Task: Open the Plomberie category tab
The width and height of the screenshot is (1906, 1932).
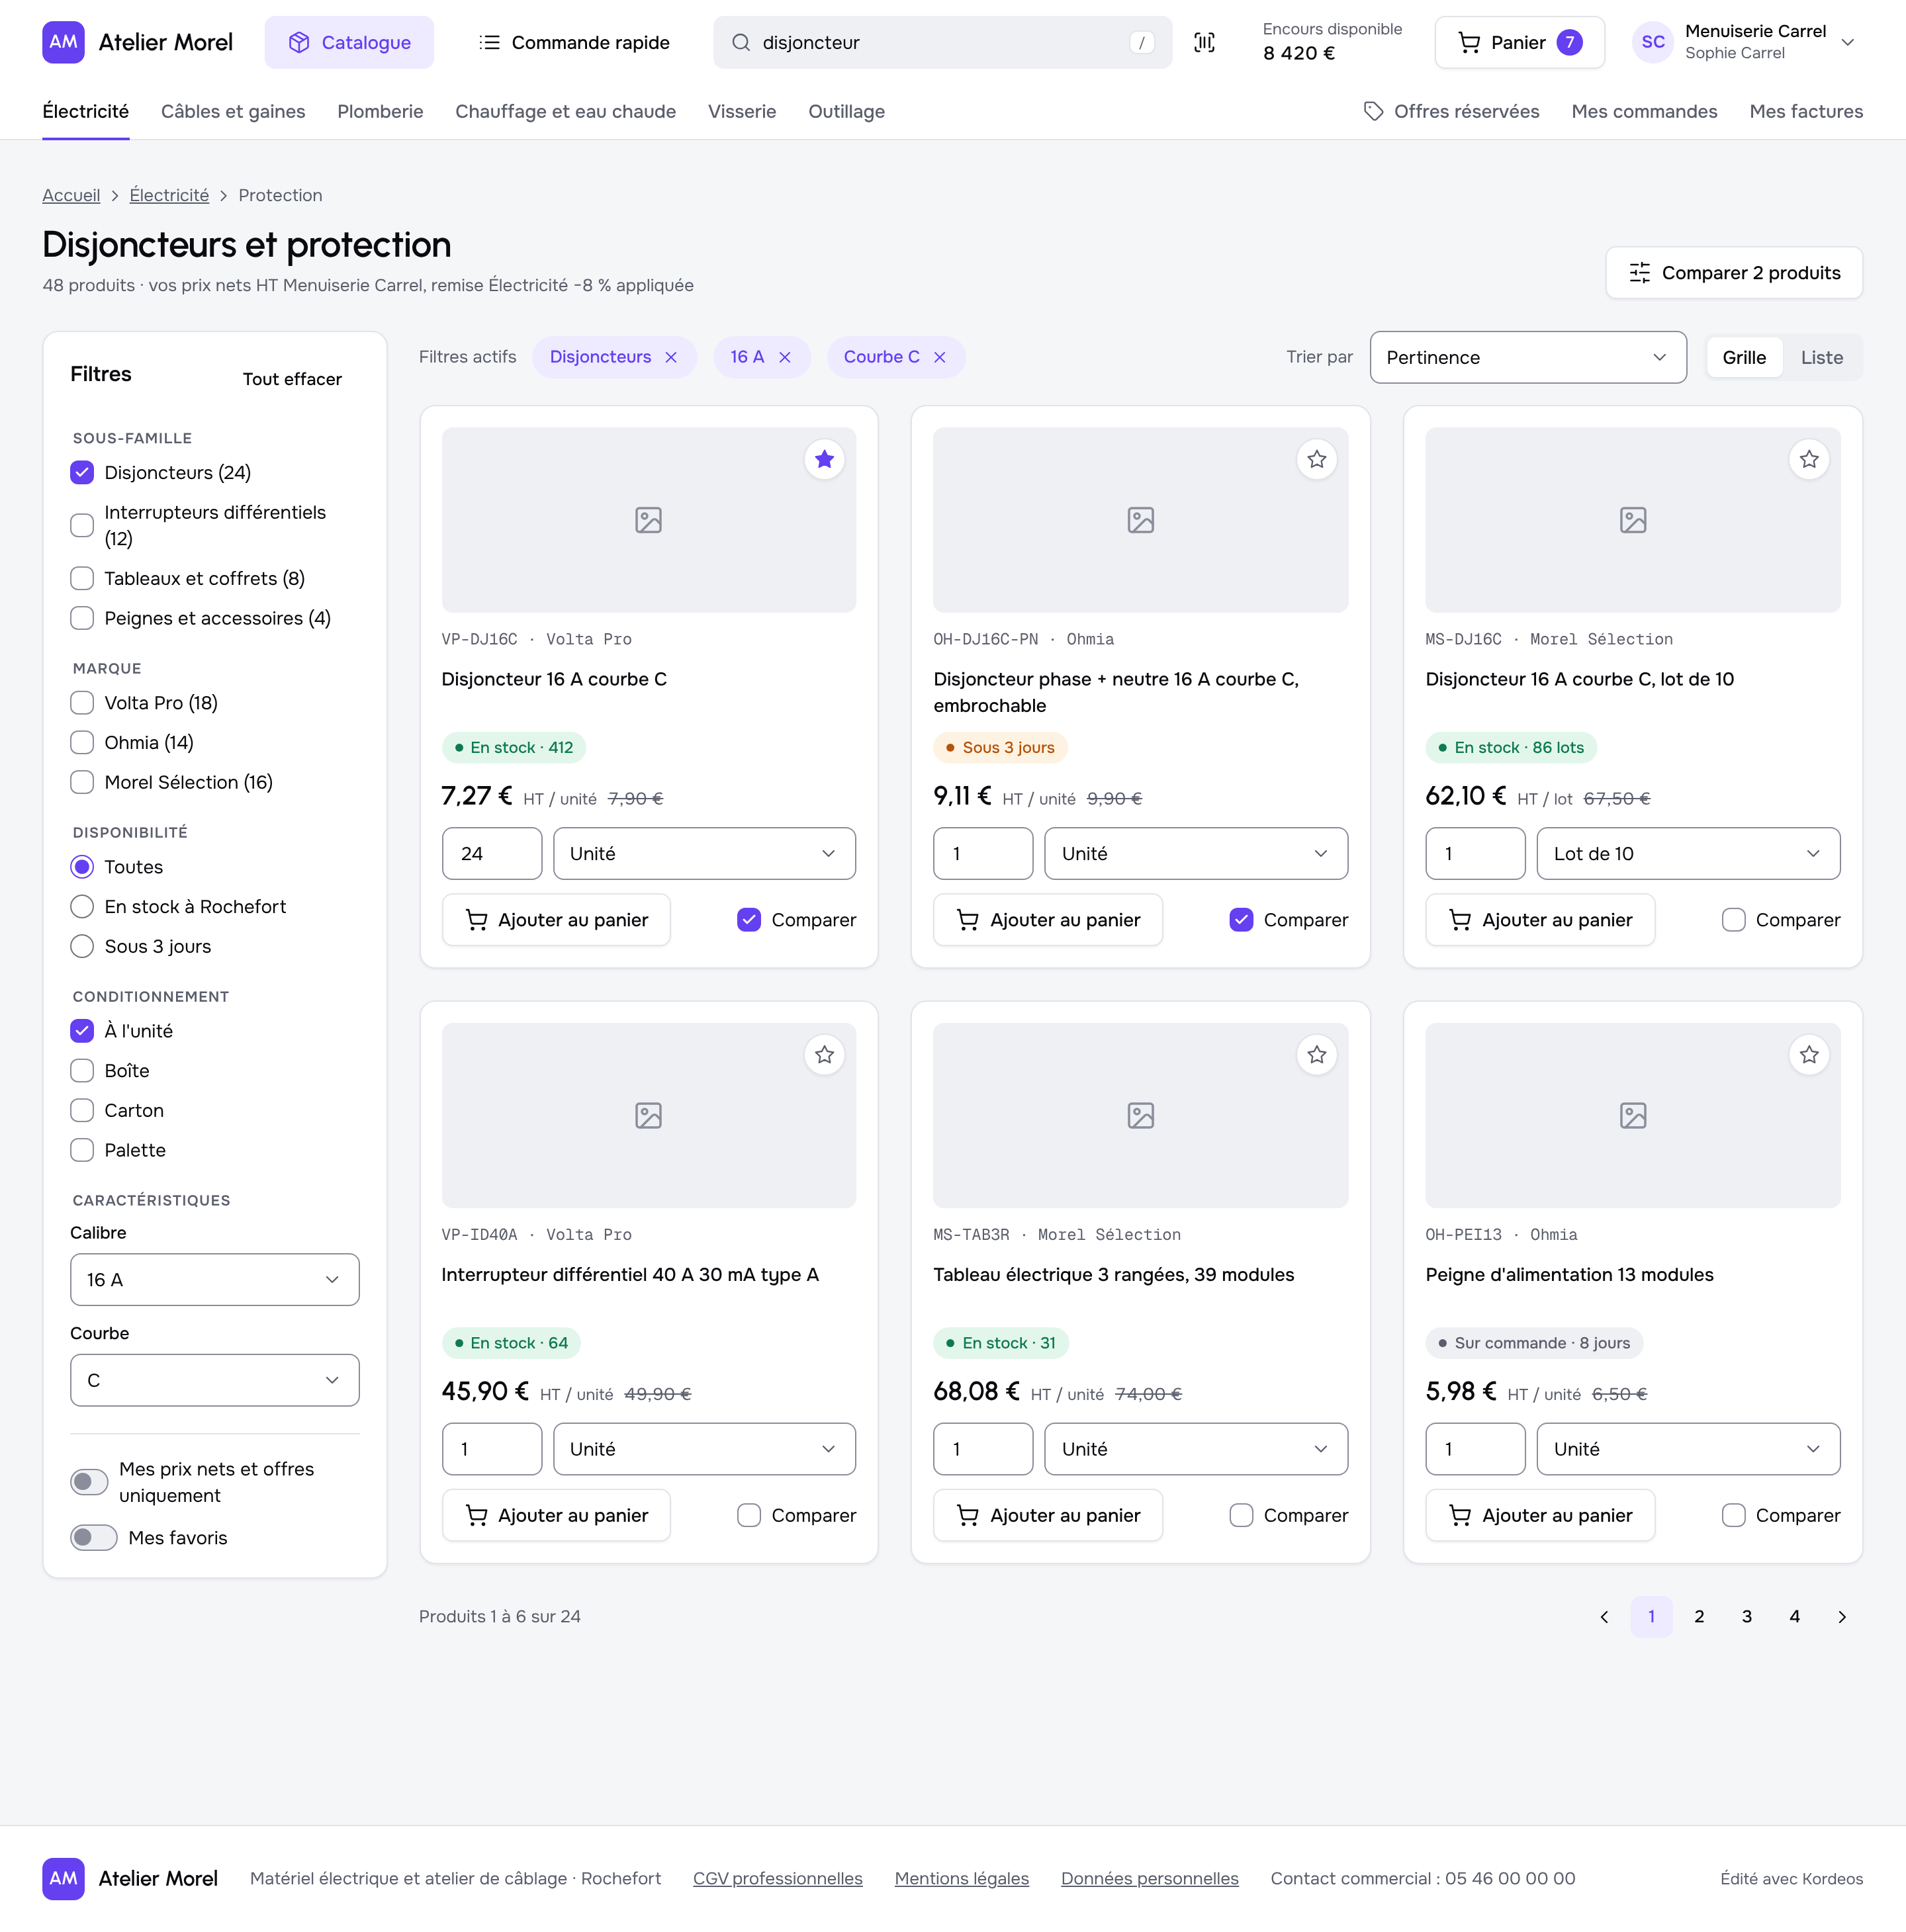Action: [380, 111]
